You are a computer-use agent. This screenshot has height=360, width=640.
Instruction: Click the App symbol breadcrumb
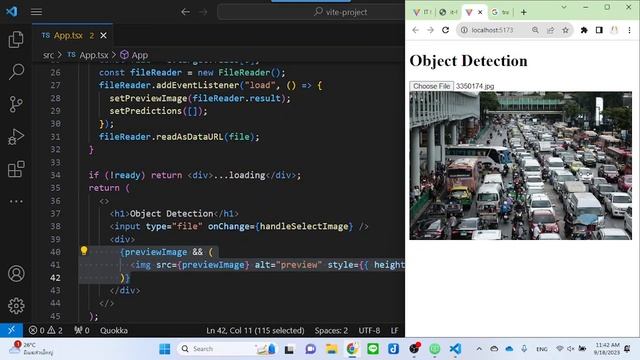point(134,55)
